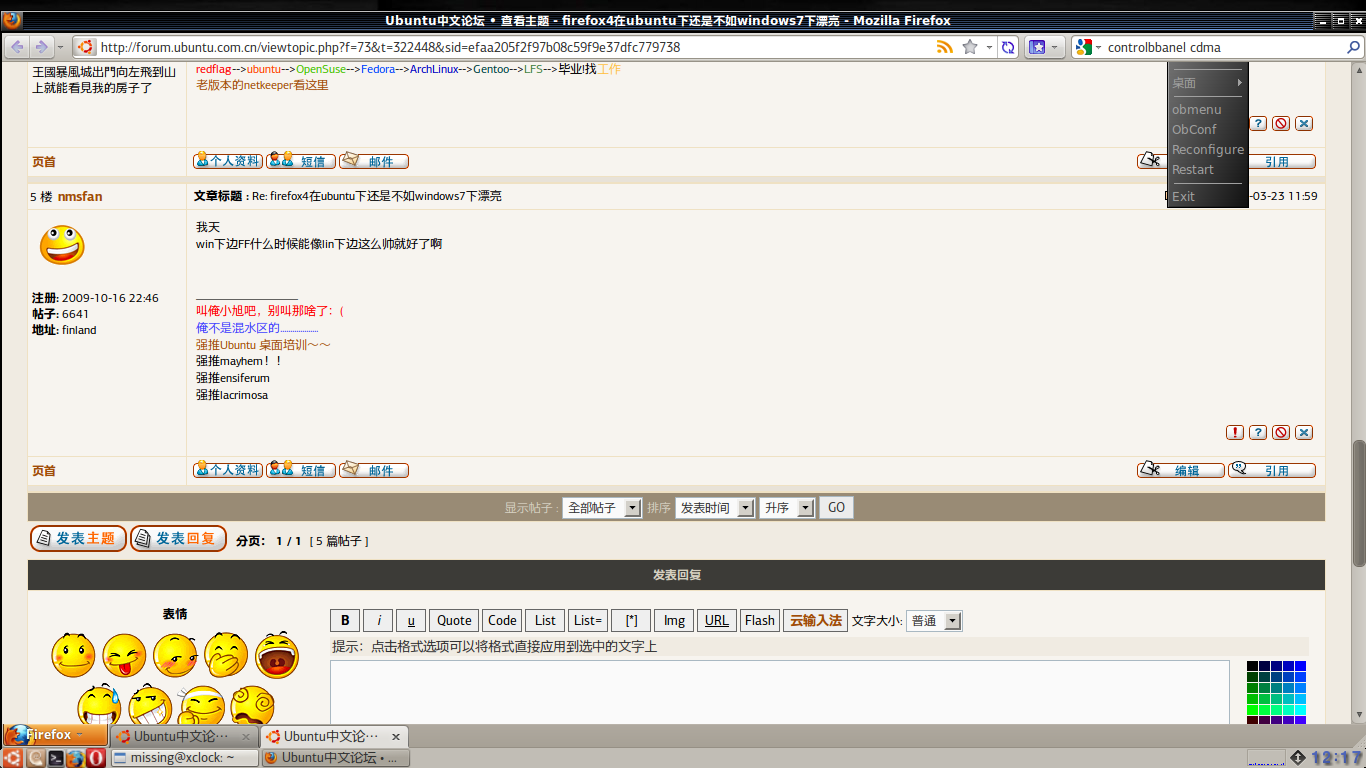Click the question mark icon on nmsfan's post
The height and width of the screenshot is (768, 1366).
click(1258, 432)
